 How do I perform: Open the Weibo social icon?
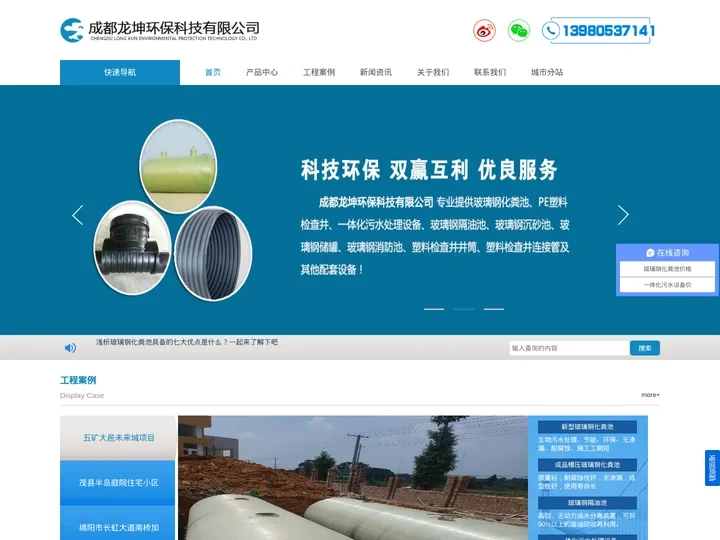click(x=484, y=31)
